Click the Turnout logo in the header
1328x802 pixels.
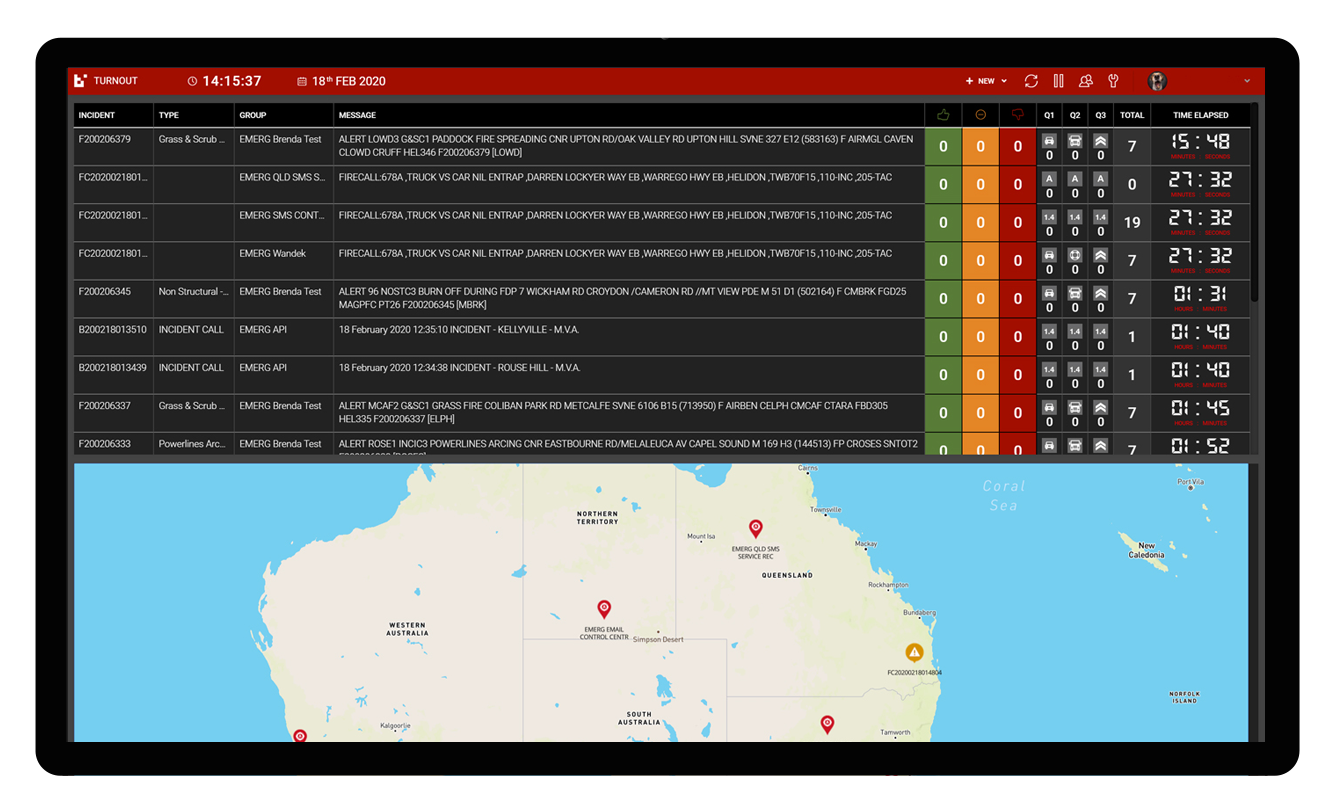81,81
